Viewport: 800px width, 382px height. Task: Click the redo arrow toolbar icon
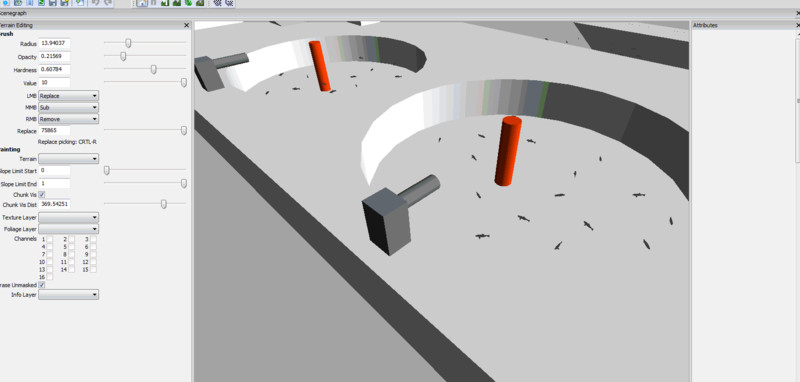pyautogui.click(x=108, y=3)
